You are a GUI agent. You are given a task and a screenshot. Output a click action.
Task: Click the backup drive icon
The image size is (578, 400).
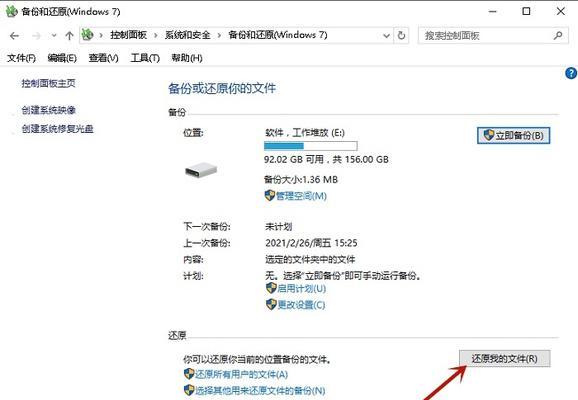click(x=201, y=170)
